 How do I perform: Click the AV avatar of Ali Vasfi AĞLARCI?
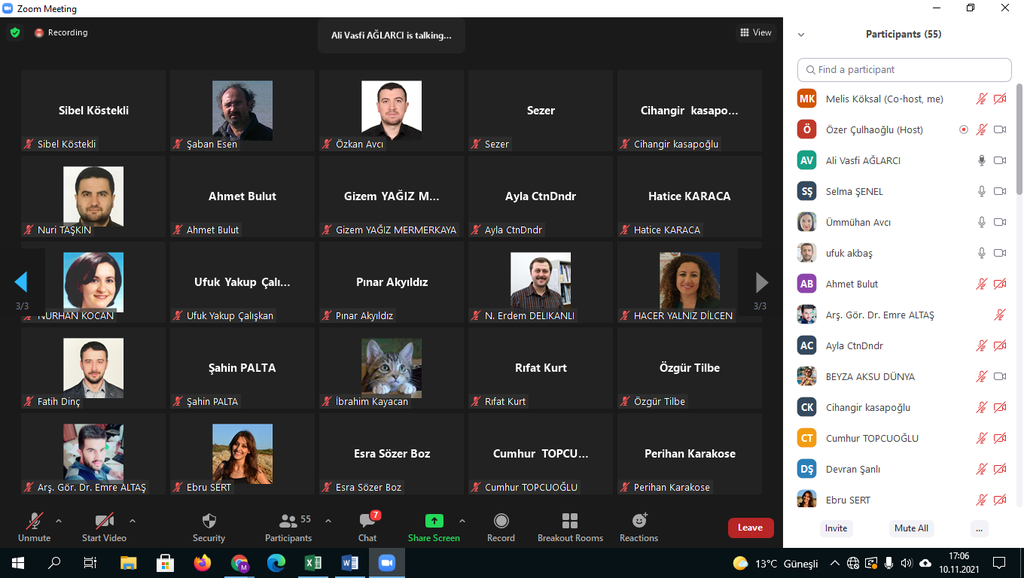click(x=807, y=160)
